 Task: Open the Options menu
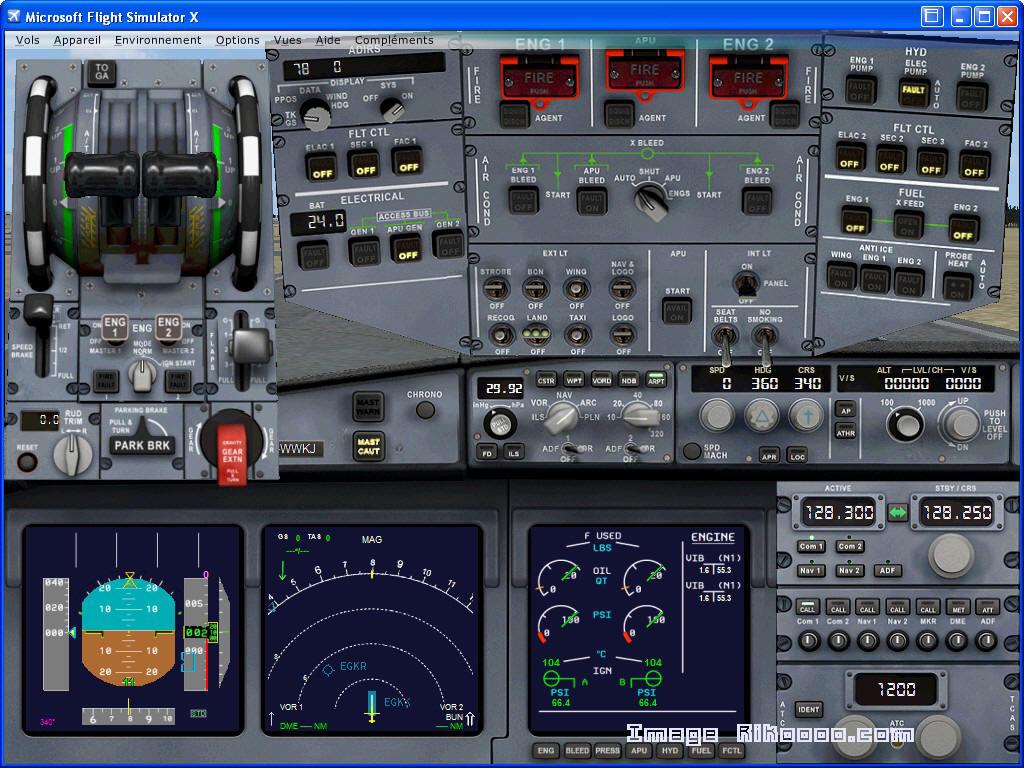pyautogui.click(x=237, y=40)
